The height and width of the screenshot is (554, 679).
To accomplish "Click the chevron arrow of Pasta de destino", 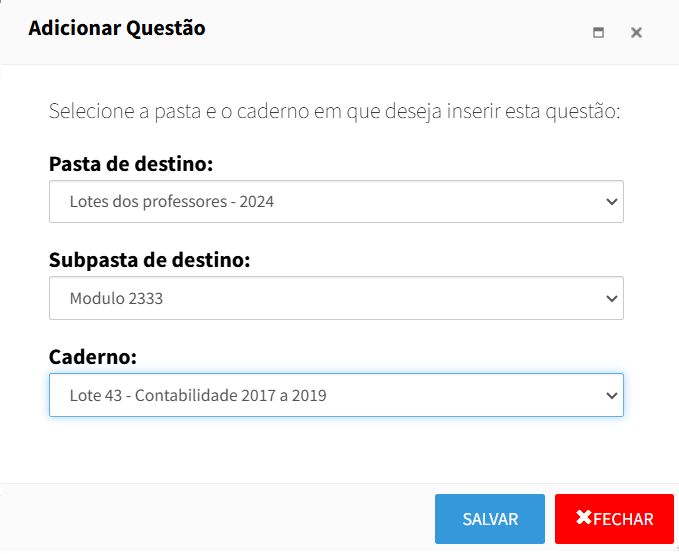I will point(612,201).
